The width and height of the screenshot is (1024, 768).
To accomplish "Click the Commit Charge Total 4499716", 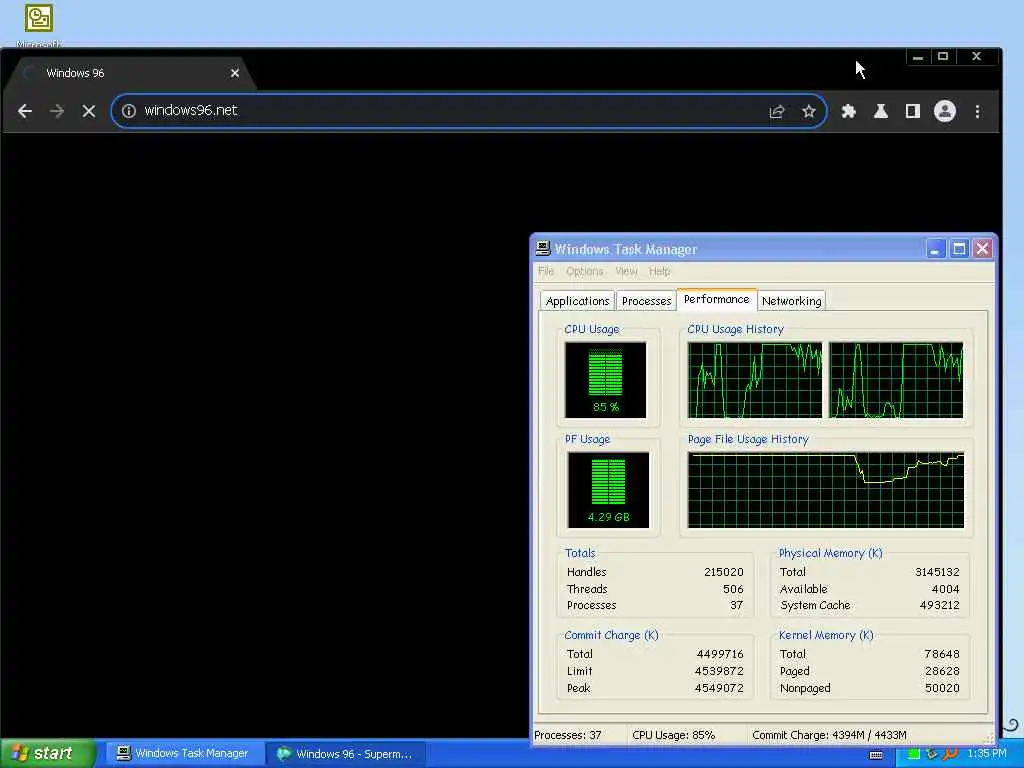I will tap(720, 654).
